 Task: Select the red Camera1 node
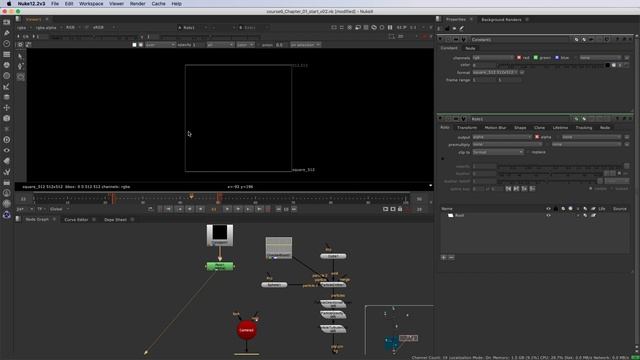coord(247,330)
